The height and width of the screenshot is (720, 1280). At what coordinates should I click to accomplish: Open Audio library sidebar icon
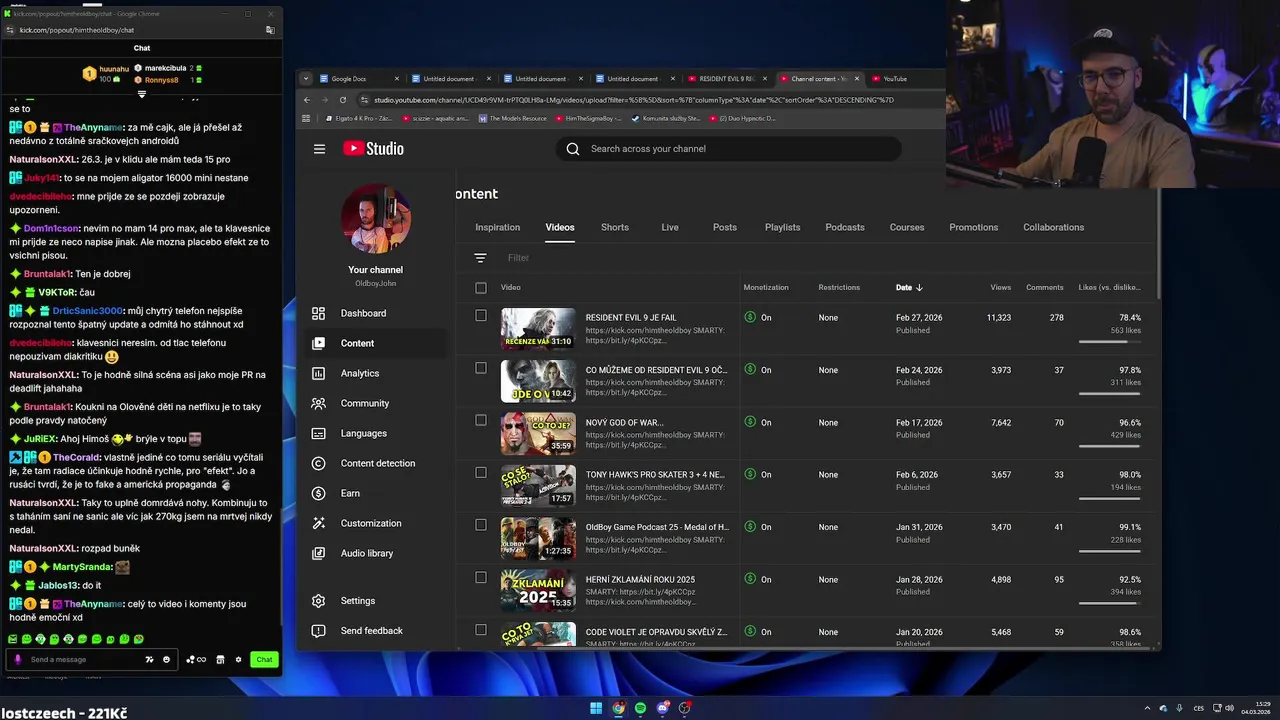[x=318, y=553]
